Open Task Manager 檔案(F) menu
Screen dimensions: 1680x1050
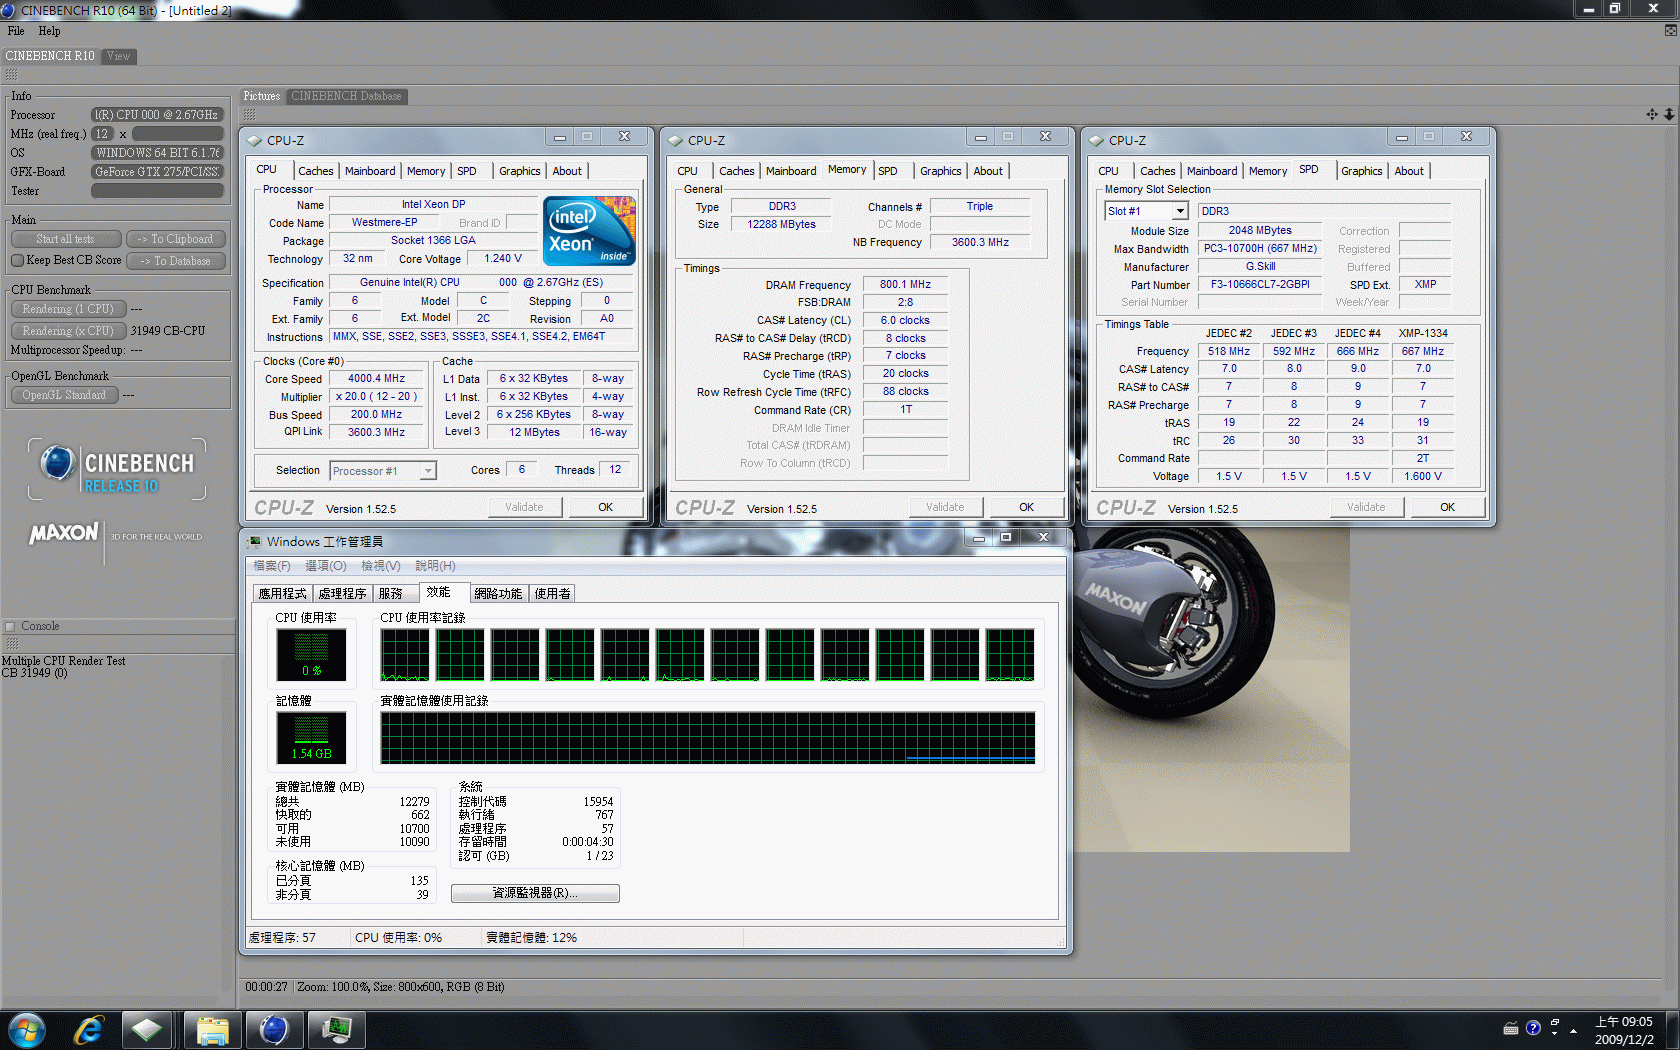point(272,566)
